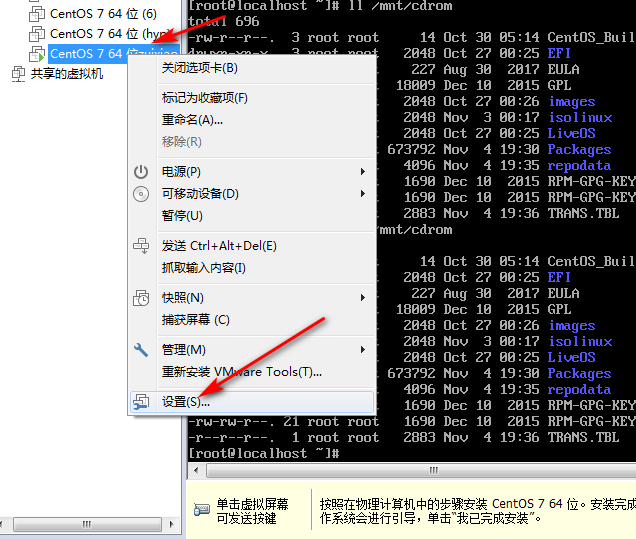Click the 'total 696' line in the terminal
Viewport: 636px width, 539px height.
pyautogui.click(x=224, y=21)
